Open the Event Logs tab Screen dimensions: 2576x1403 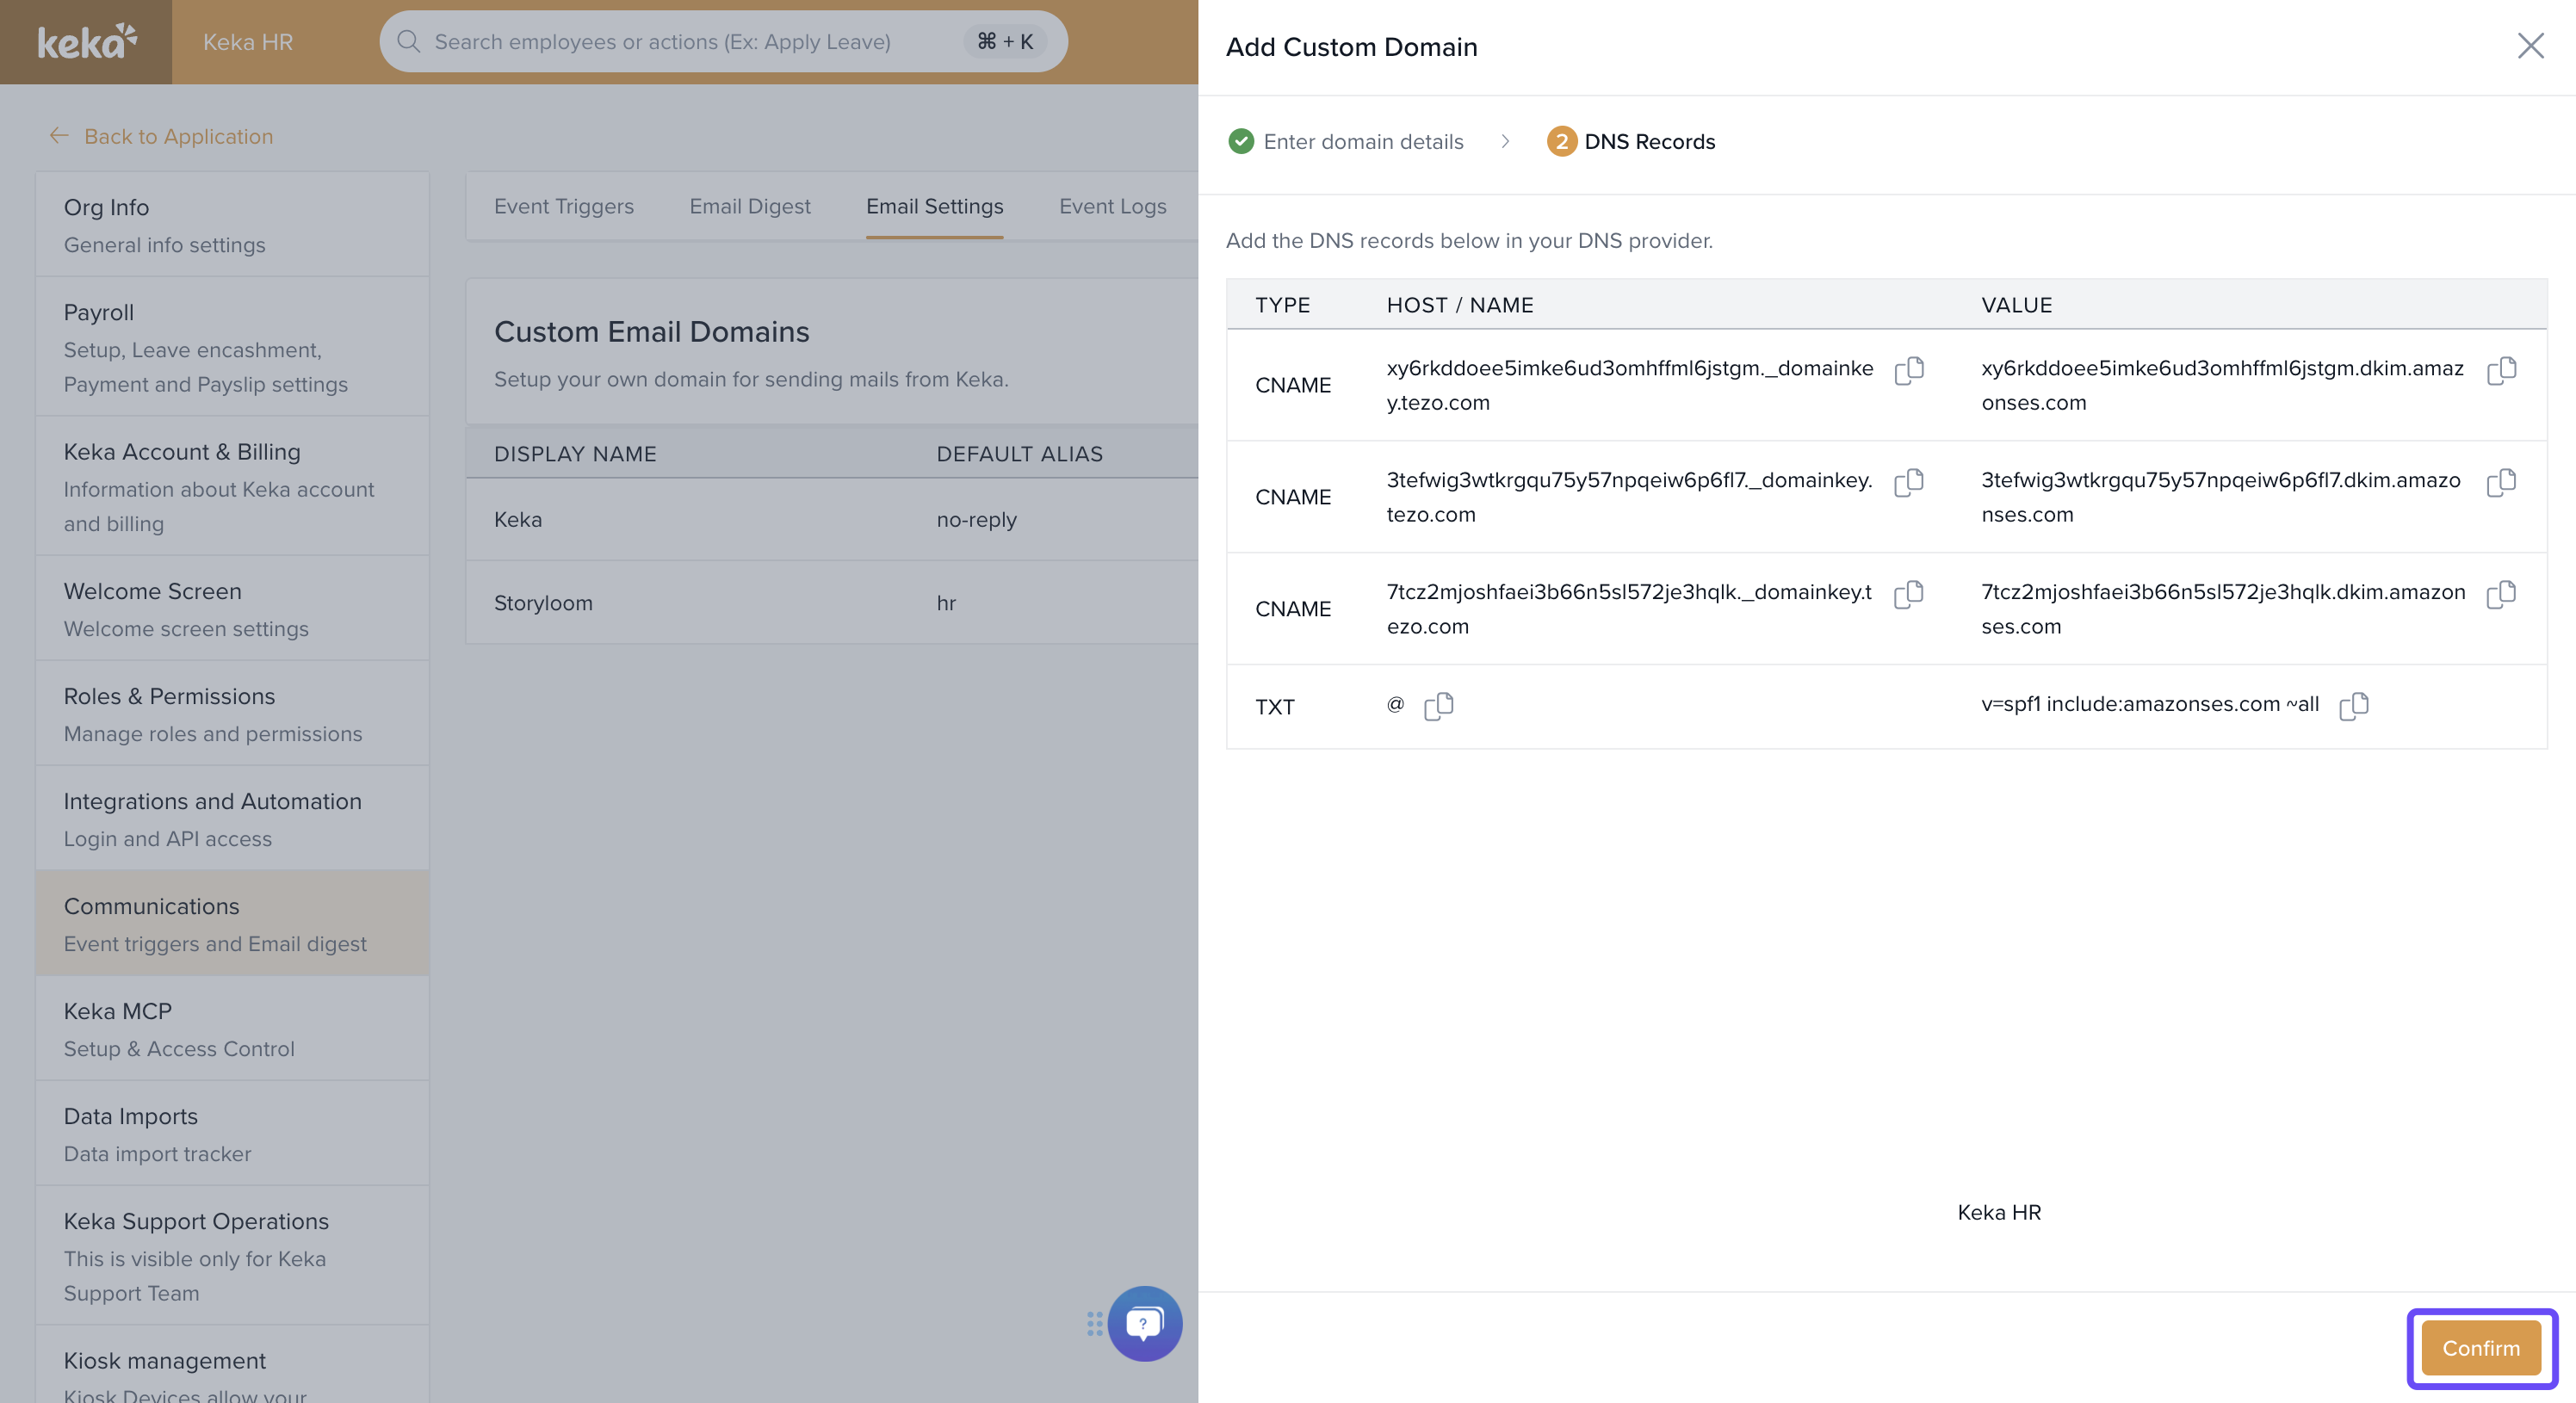[1112, 206]
